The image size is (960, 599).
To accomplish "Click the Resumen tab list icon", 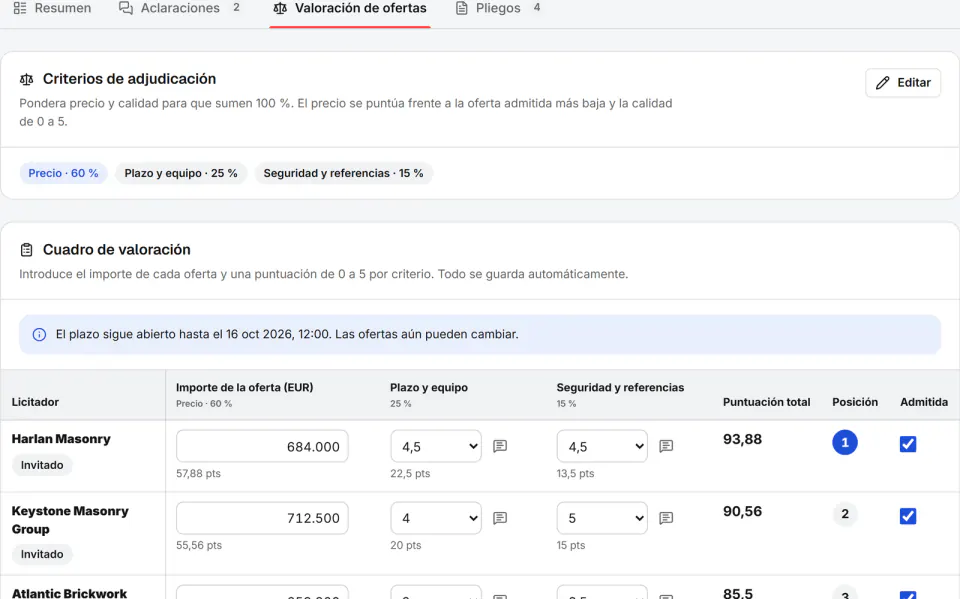I will (20, 8).
